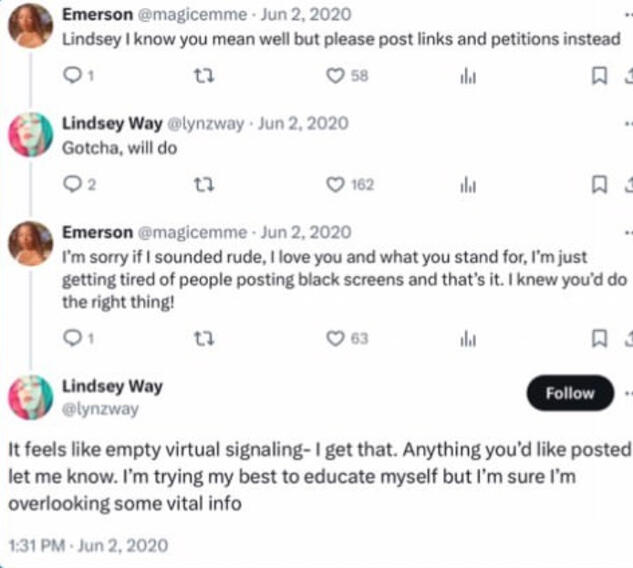This screenshot has height=568, width=633.
Task: View analytics on 'Gotcha, will do' tweet
Action: pyautogui.click(x=466, y=184)
